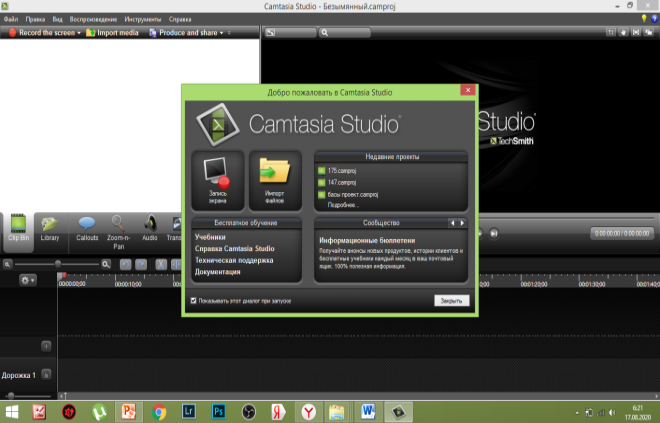Close the welcome dialog with red X
660x423 pixels.
tap(468, 90)
